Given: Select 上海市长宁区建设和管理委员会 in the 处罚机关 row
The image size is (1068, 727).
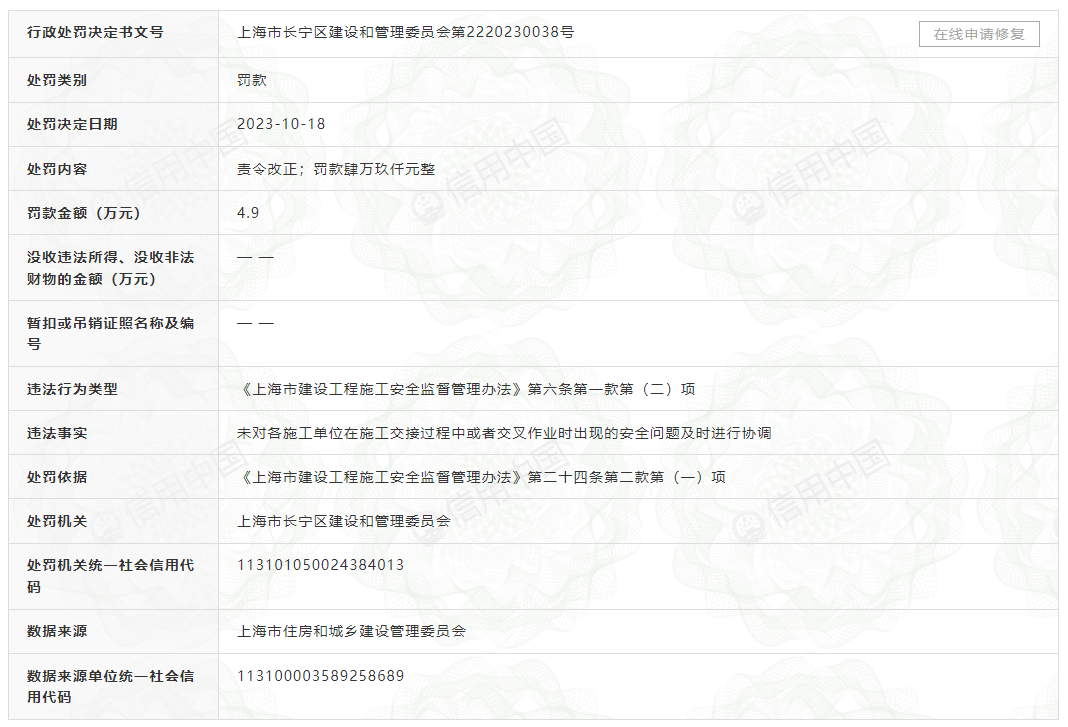Looking at the screenshot, I should click(344, 521).
